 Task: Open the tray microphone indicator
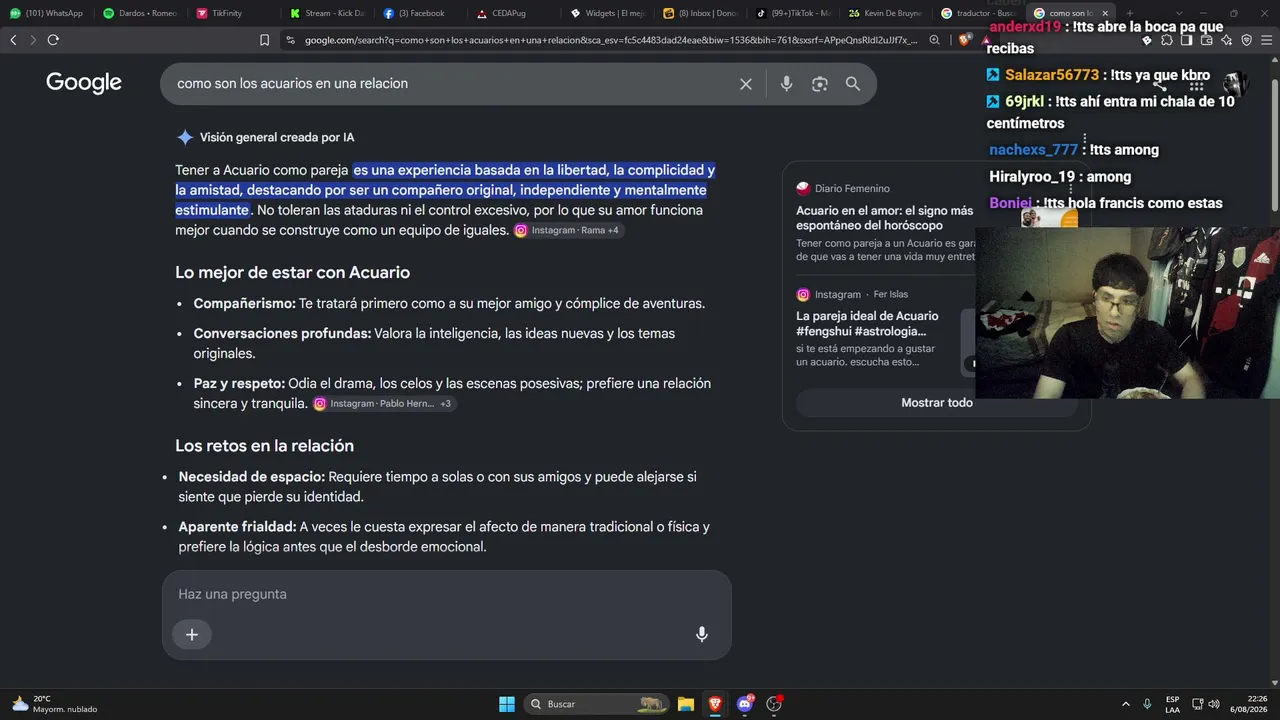pos(1147,704)
